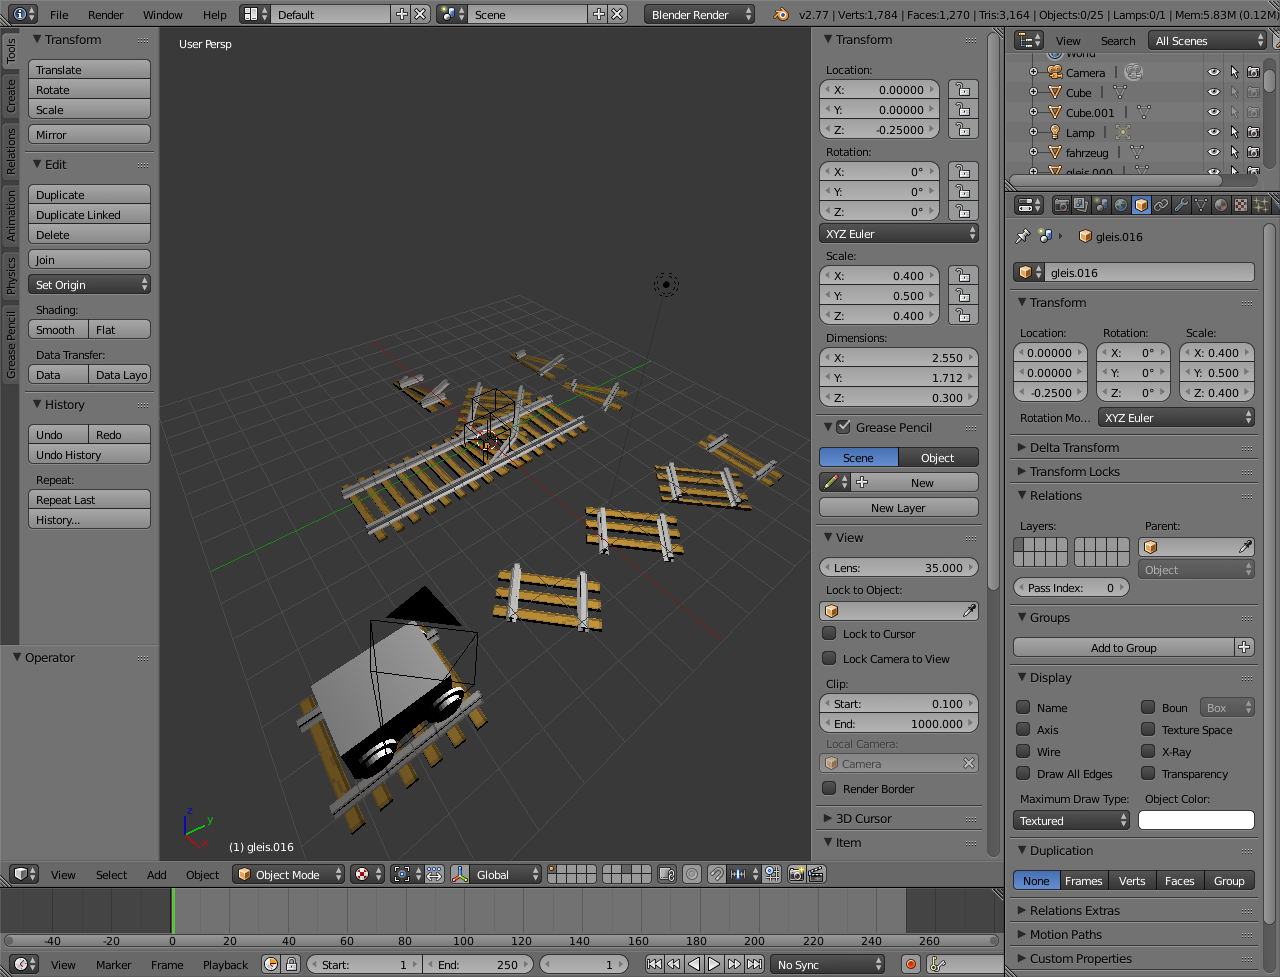Expand the Delta Transform panel
1280x977 pixels.
(x=1074, y=448)
